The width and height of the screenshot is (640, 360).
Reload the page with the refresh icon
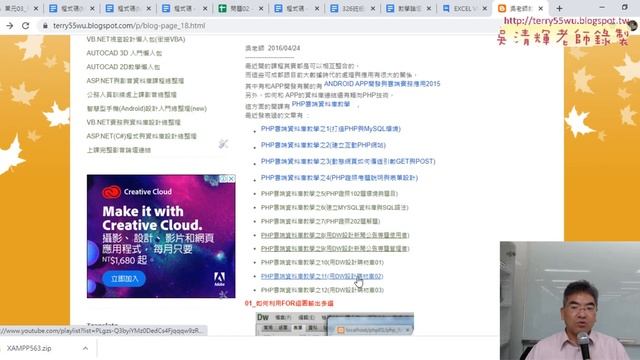(25, 26)
